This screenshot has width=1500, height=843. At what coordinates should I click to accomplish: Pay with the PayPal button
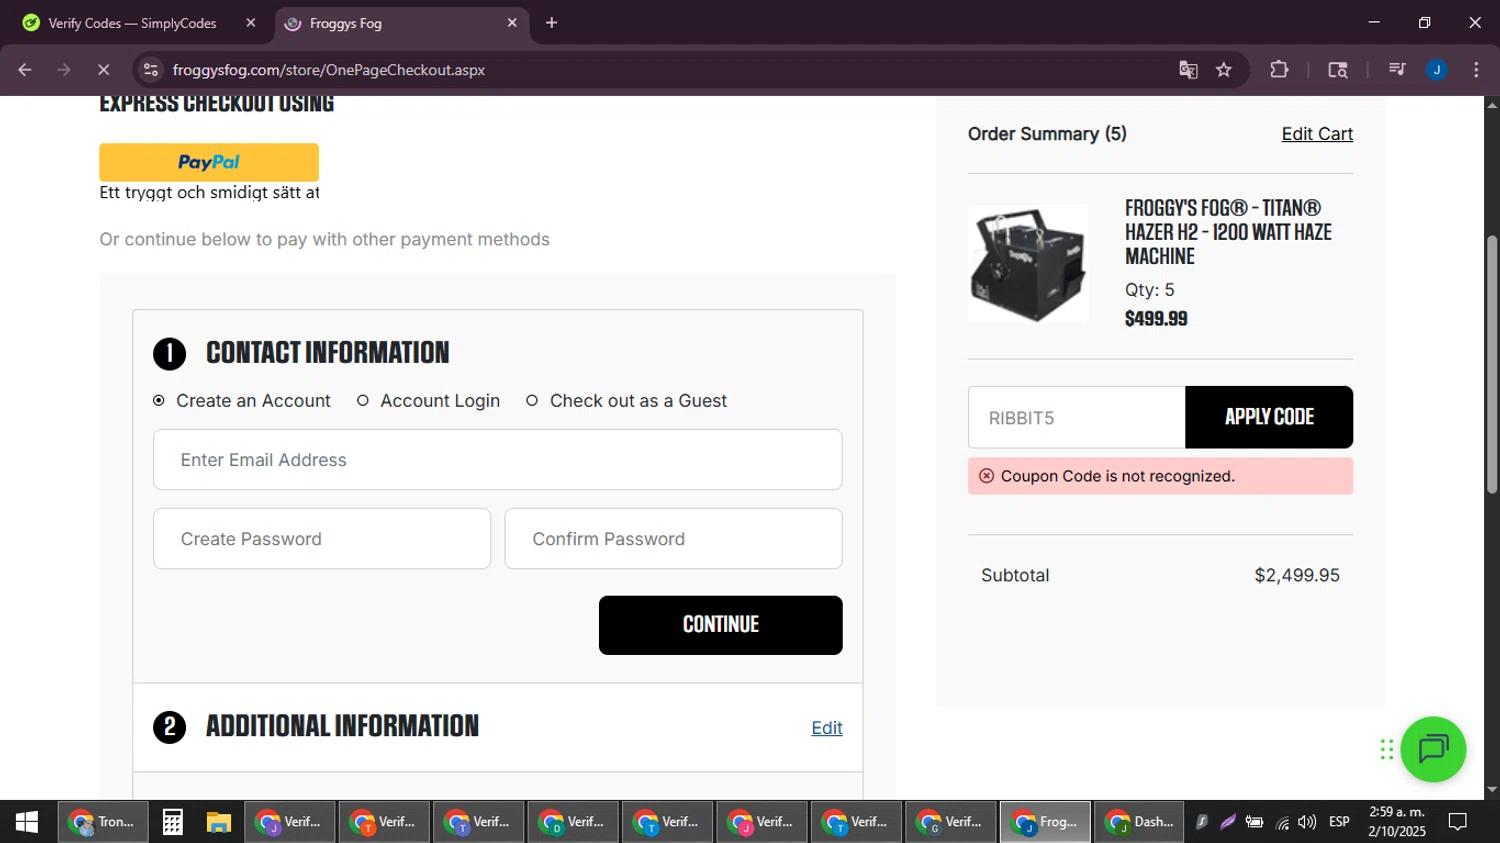(209, 162)
